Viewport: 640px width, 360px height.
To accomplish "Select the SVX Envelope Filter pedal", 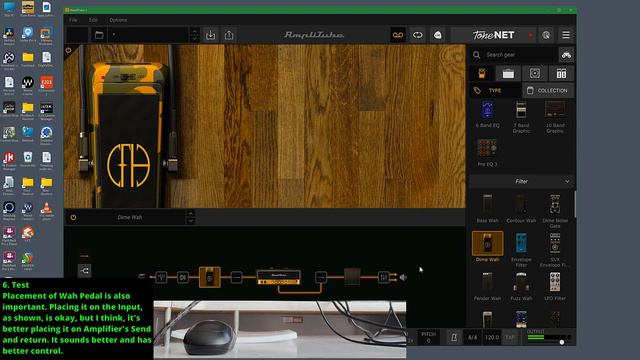I will click(555, 250).
